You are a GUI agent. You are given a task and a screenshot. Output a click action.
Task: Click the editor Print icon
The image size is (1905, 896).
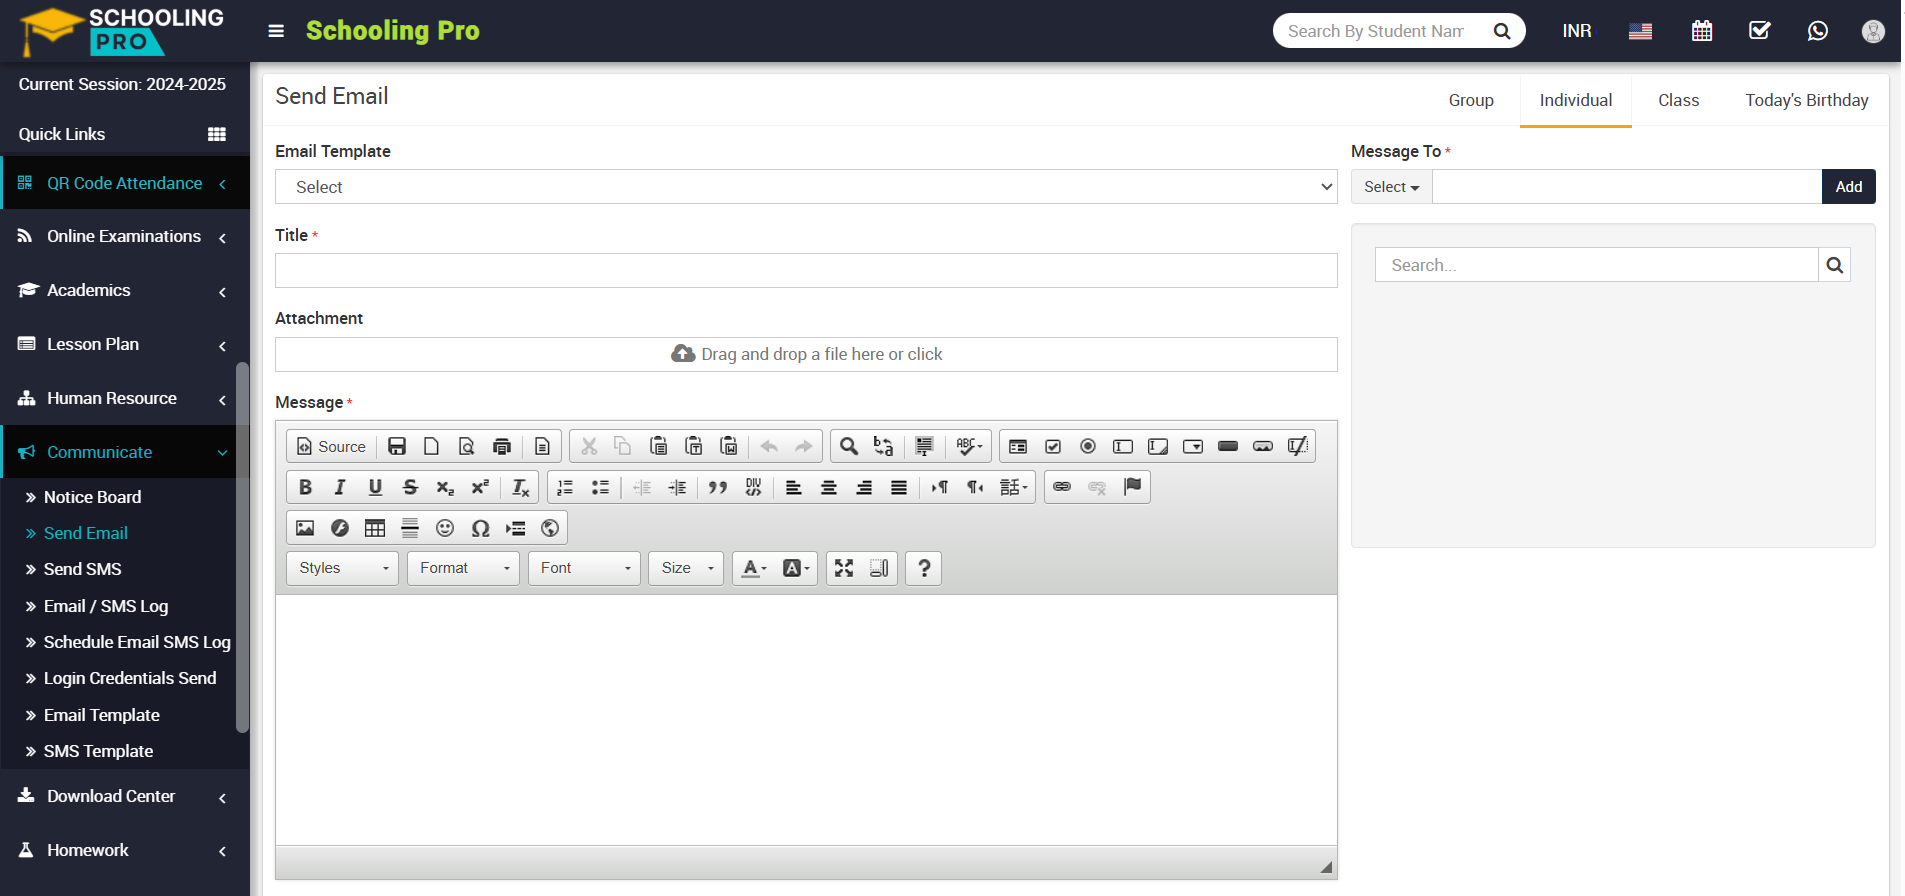502,446
